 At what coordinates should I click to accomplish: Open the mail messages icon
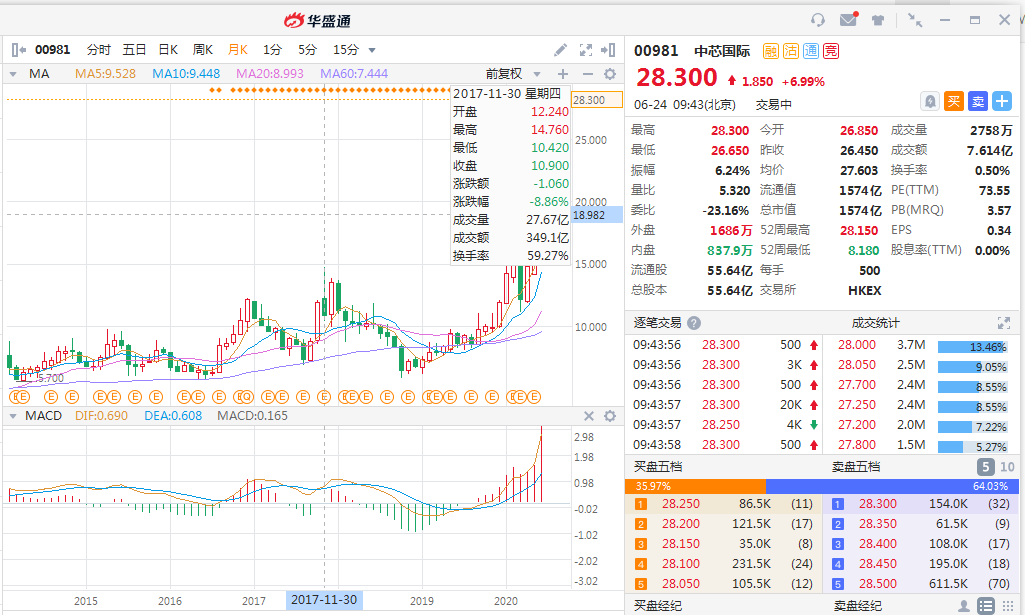[849, 20]
